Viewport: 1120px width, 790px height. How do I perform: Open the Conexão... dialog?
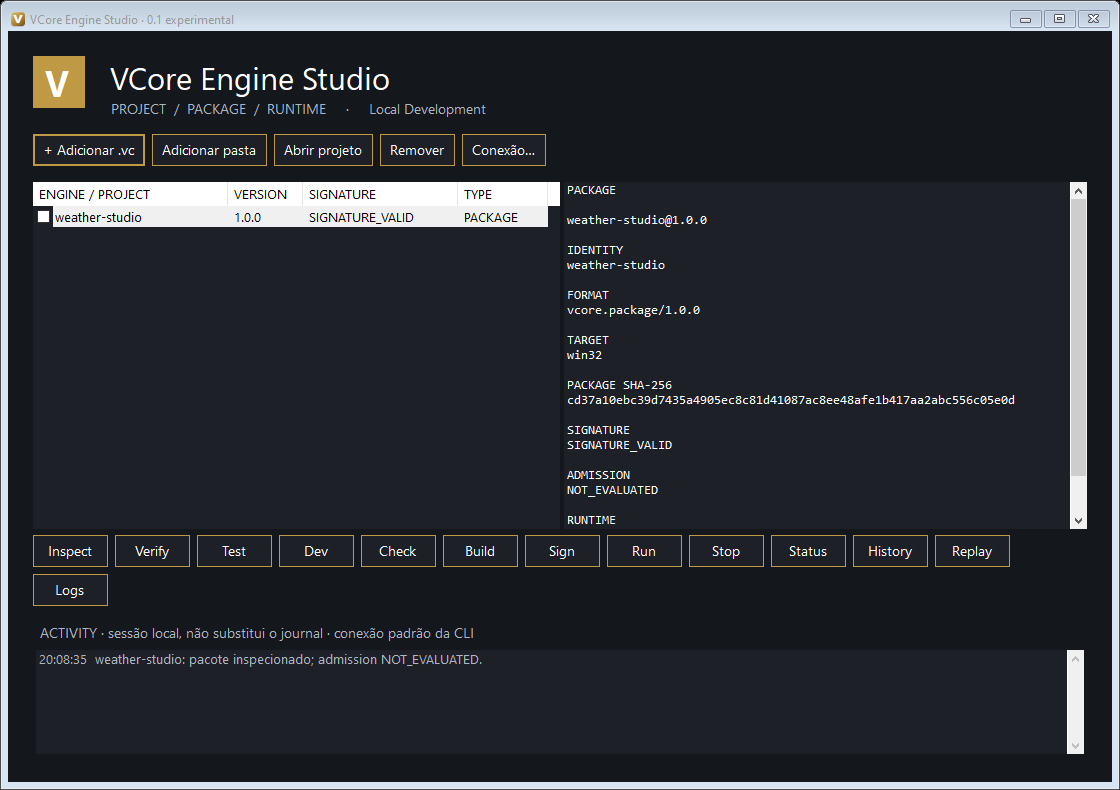click(x=504, y=150)
